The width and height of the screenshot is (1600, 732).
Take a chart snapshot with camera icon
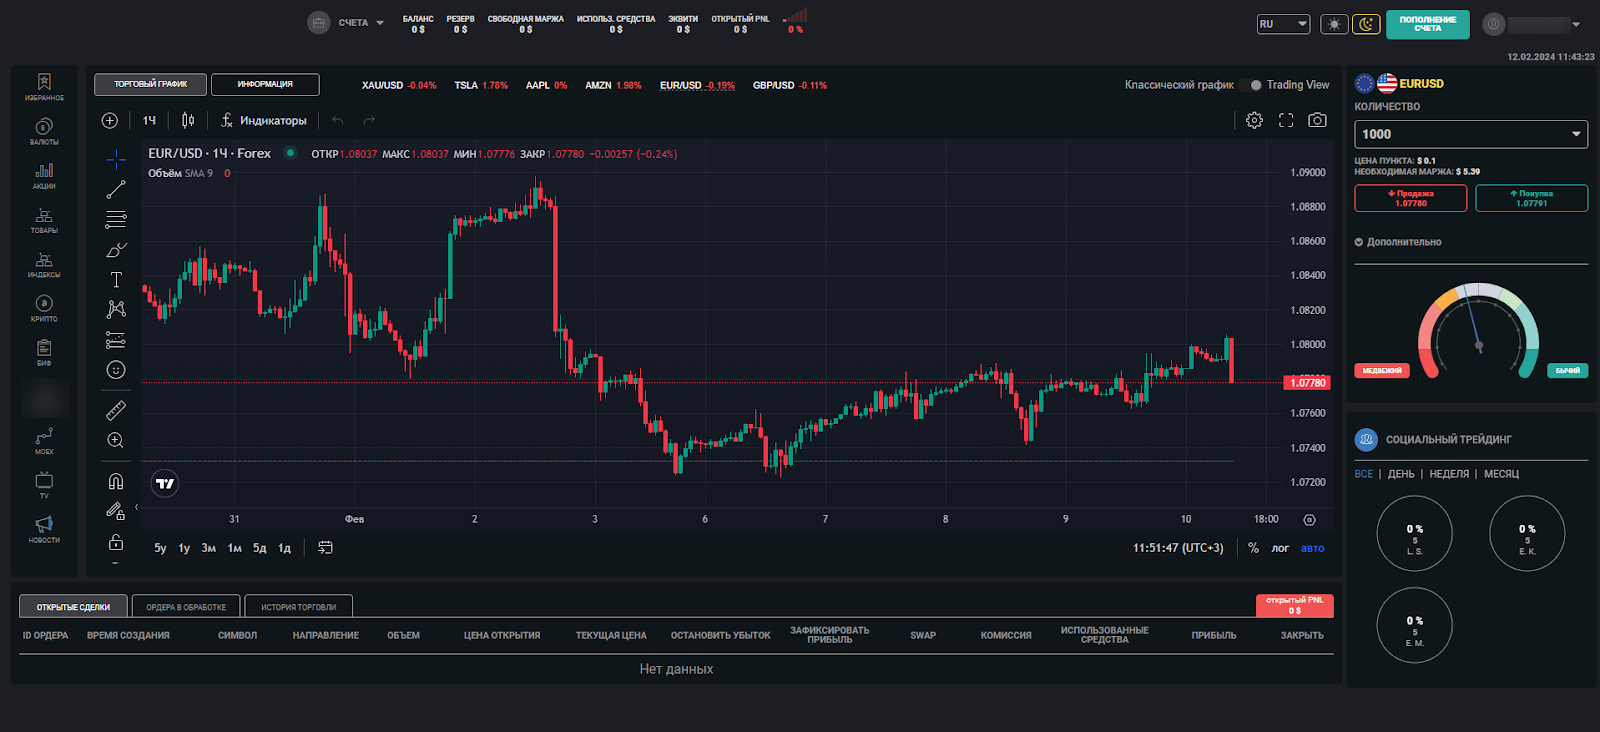(x=1317, y=120)
